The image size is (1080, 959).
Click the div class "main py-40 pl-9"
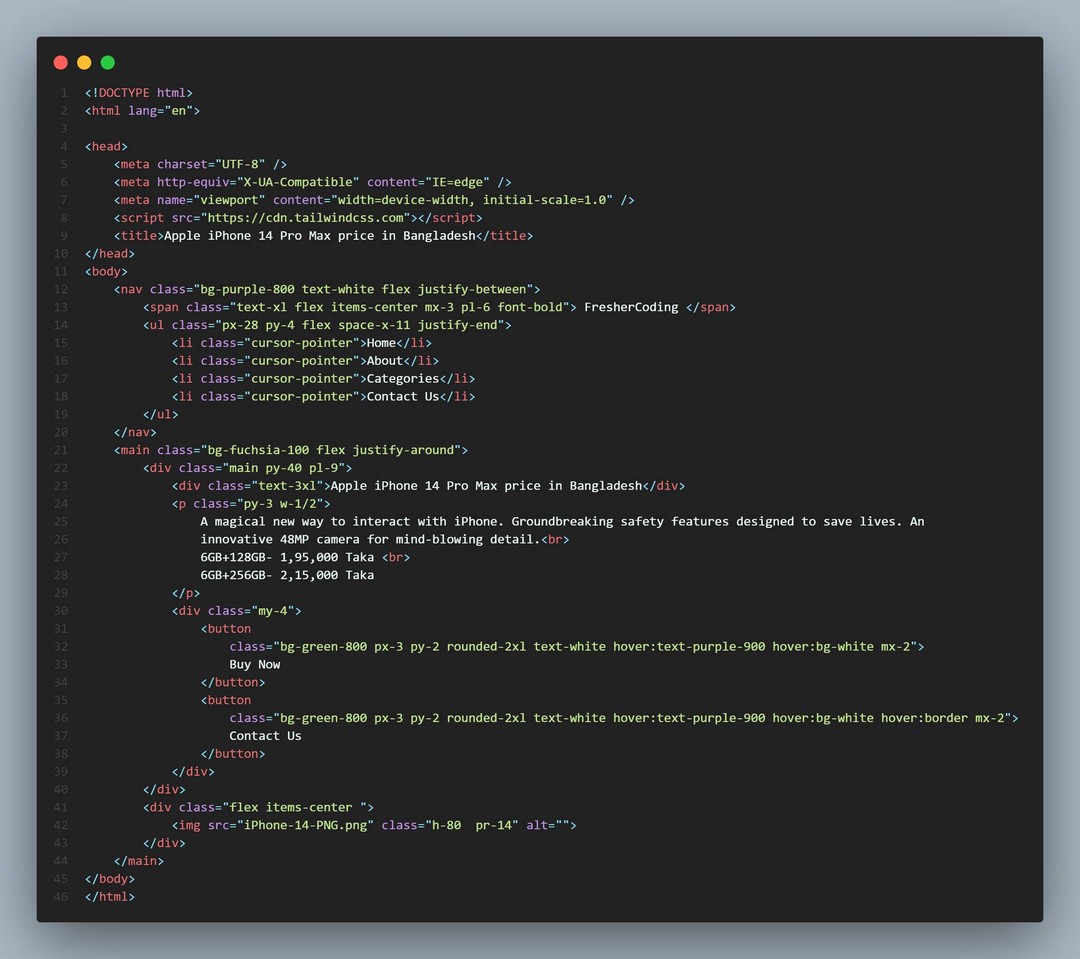247,468
